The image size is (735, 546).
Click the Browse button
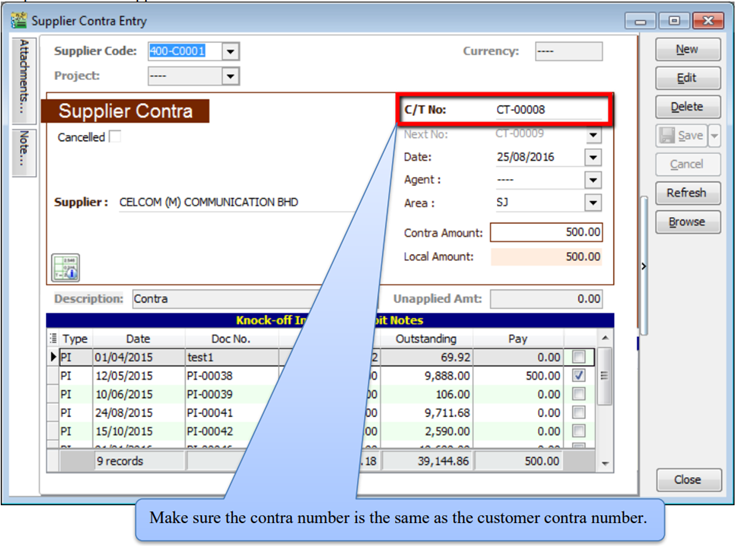click(x=687, y=222)
